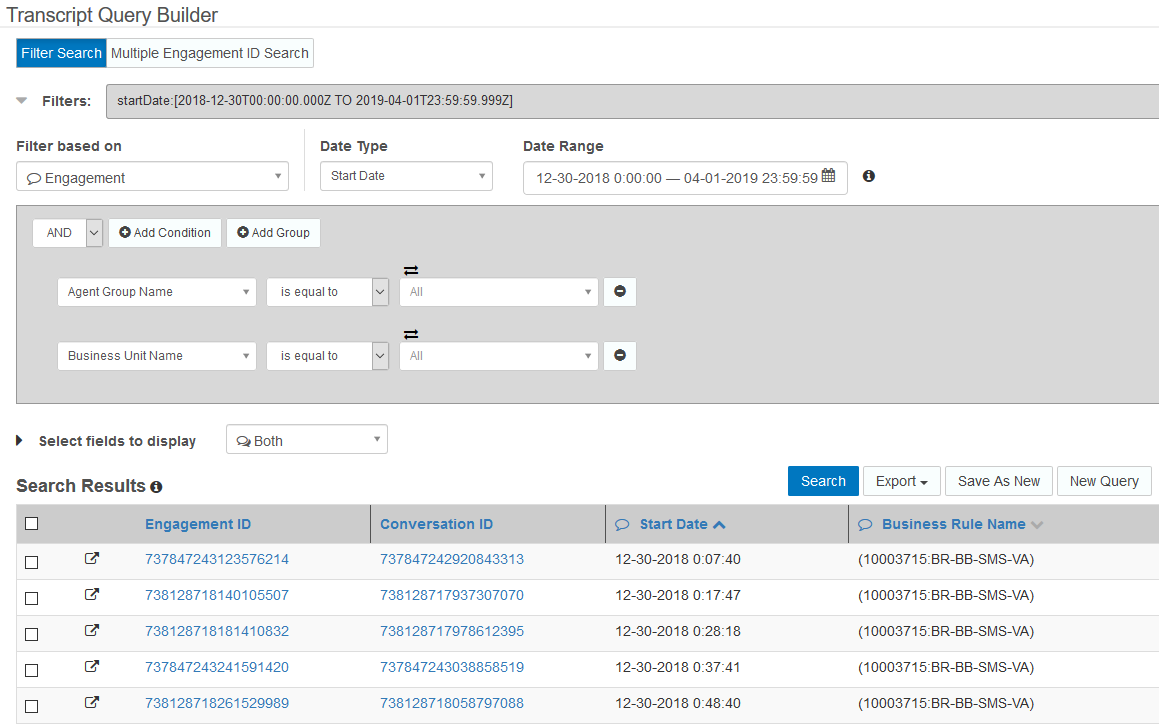Screen dimensions: 1159x724
Task: Click swap arrows above Agent Group value
Action: coord(410,270)
